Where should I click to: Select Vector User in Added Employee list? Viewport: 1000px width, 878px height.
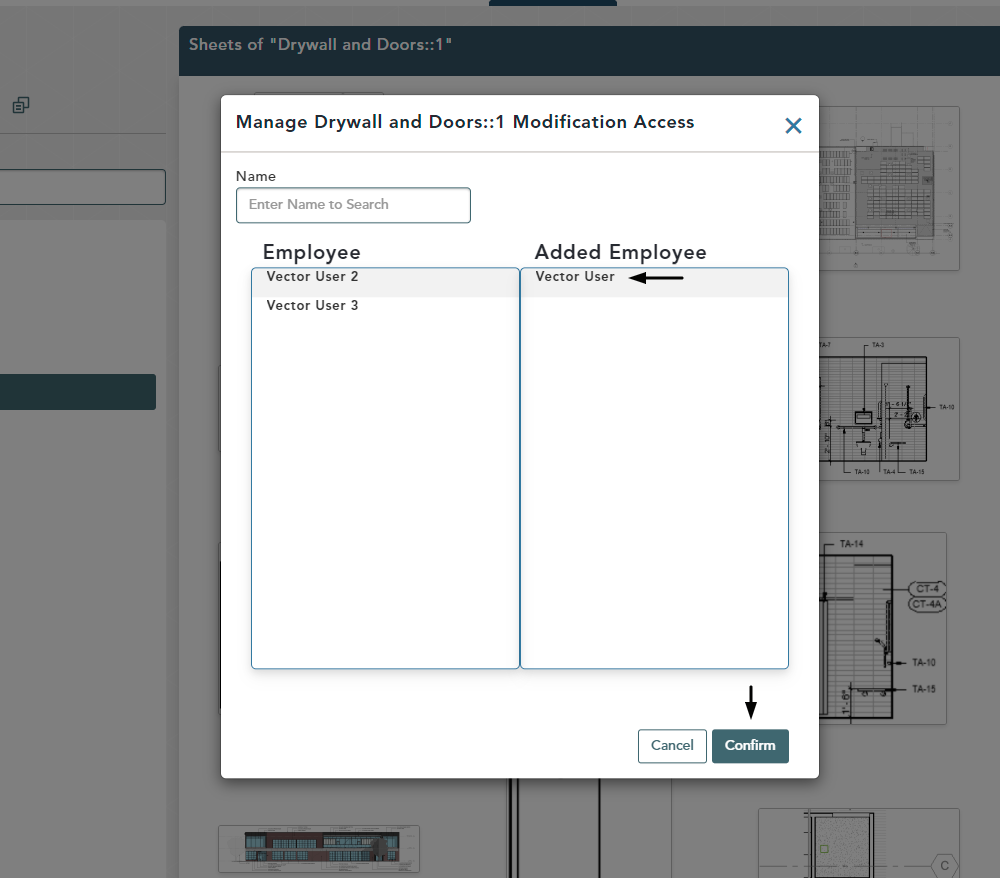point(575,277)
